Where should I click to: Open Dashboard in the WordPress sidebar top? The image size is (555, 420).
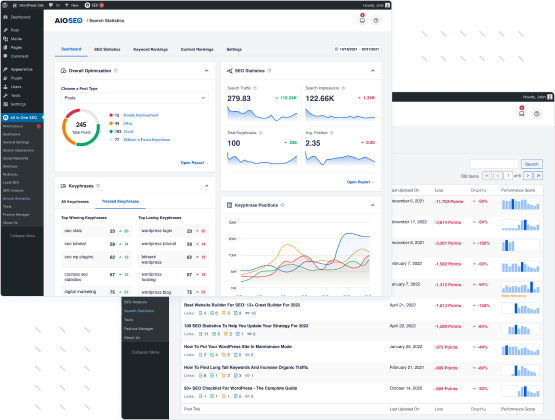coord(21,17)
